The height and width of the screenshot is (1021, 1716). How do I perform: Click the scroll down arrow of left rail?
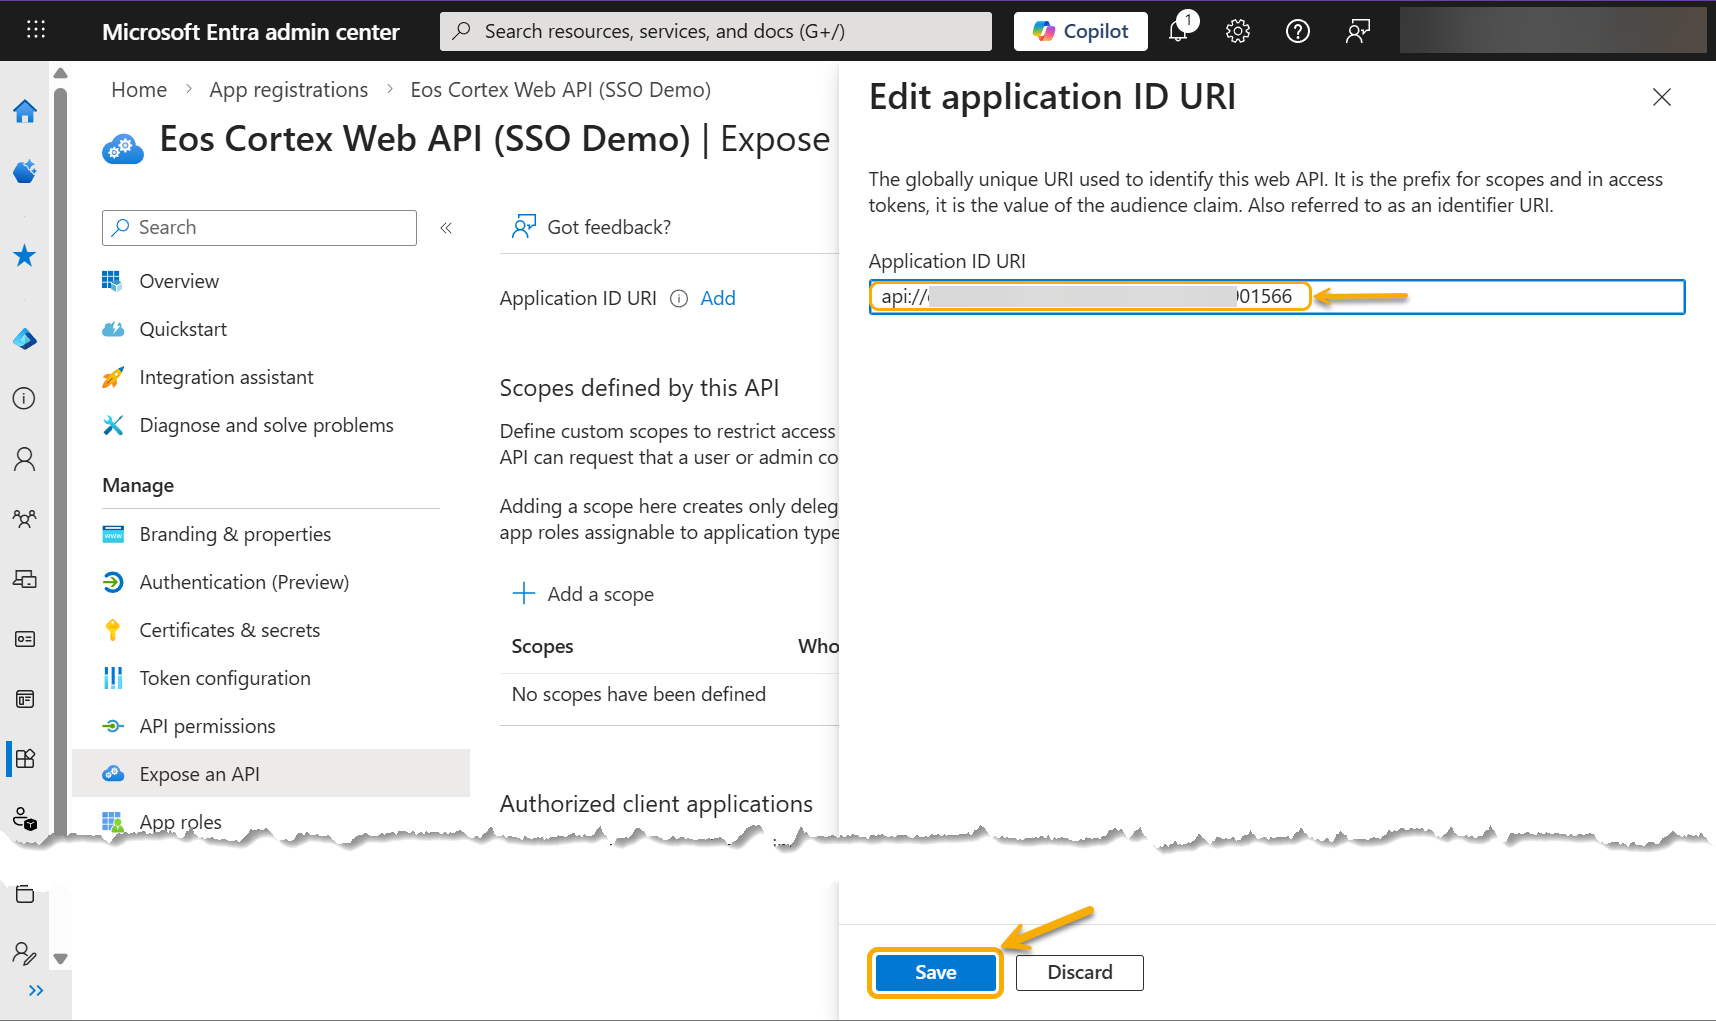60,959
